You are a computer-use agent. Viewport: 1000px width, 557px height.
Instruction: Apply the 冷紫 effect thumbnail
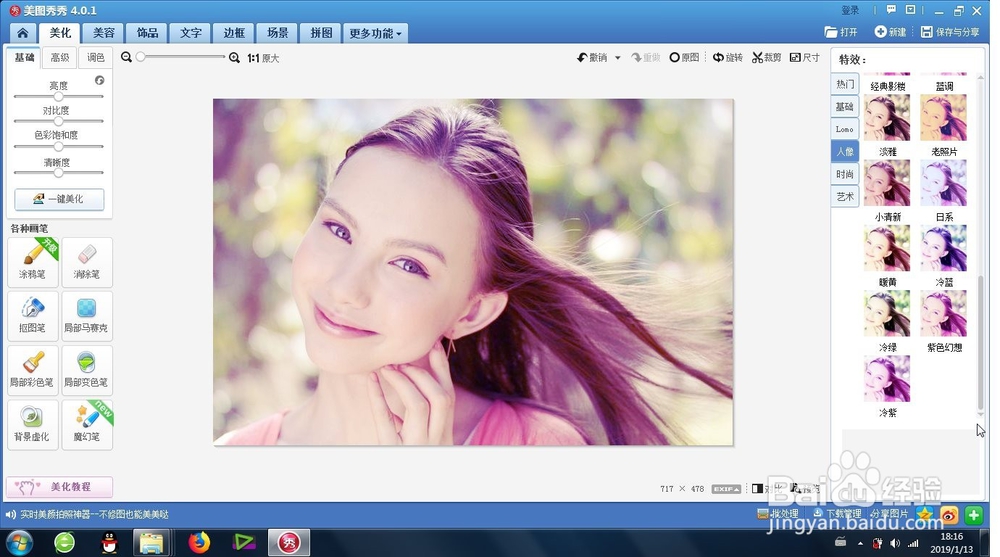coord(887,379)
